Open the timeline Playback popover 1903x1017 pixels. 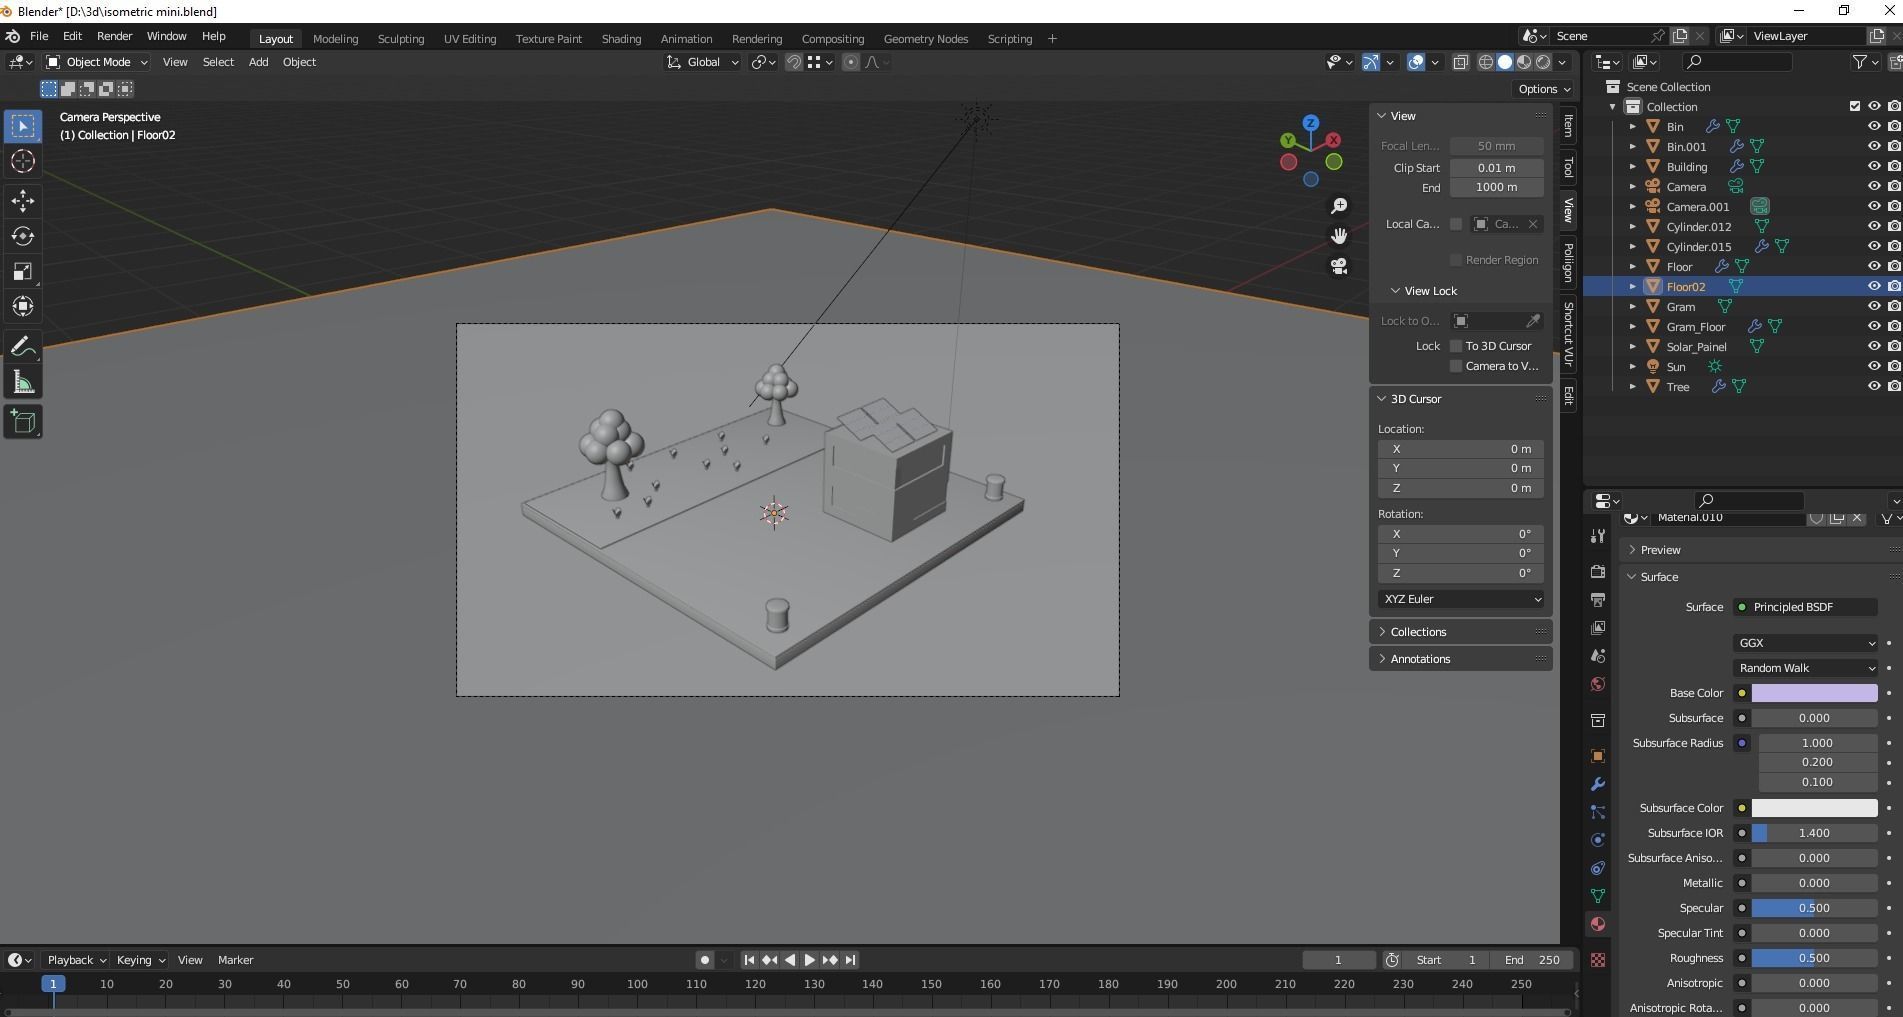[x=77, y=960]
